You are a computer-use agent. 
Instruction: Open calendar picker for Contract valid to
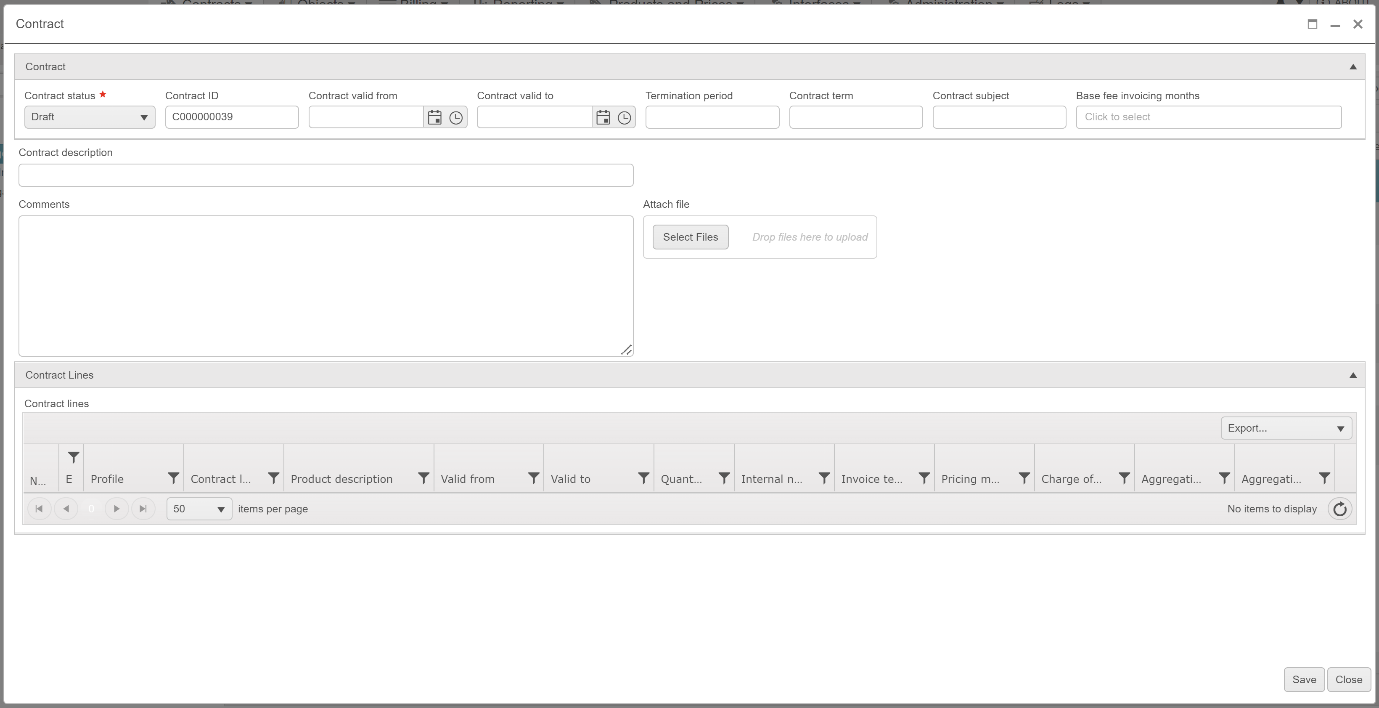pos(603,118)
